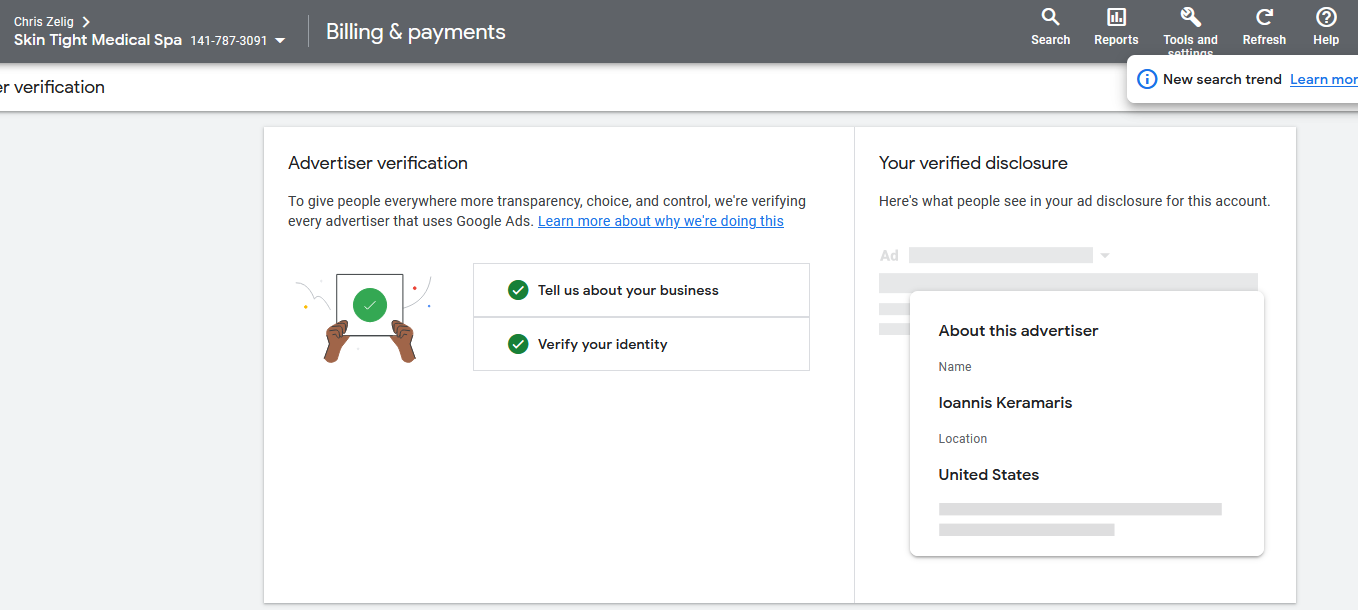This screenshot has width=1358, height=610.
Task: Expand the Ad preview dropdown arrow
Action: coord(1105,256)
